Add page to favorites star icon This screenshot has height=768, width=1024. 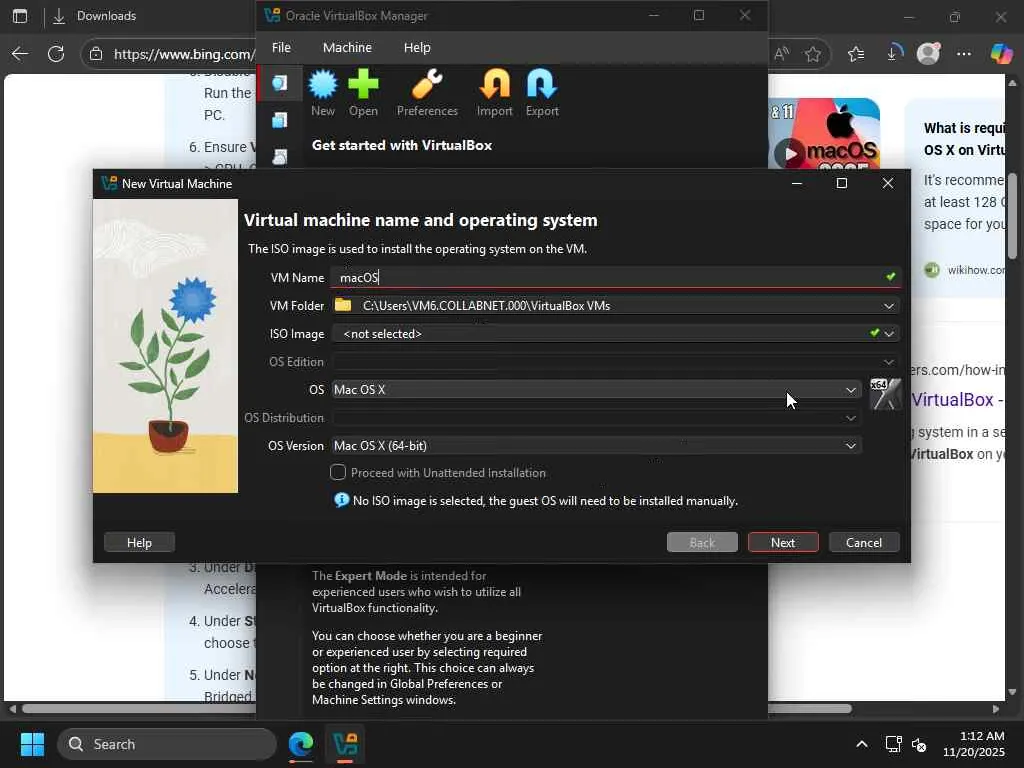pyautogui.click(x=812, y=54)
